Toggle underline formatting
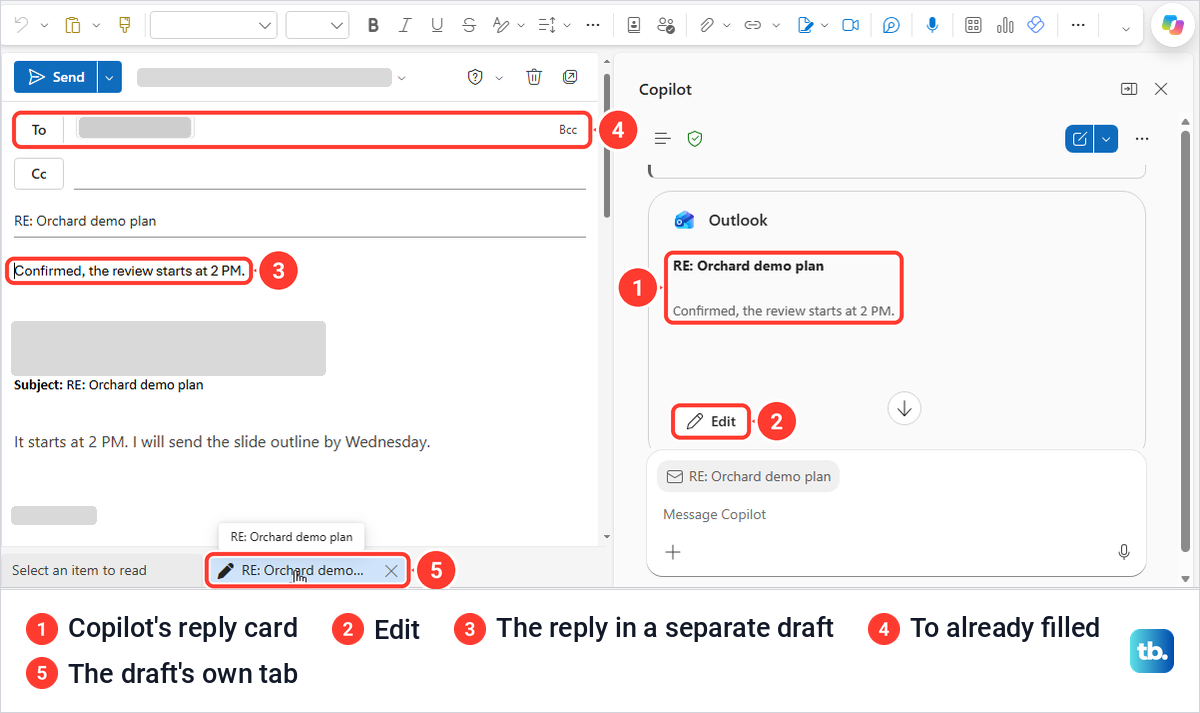 point(437,25)
